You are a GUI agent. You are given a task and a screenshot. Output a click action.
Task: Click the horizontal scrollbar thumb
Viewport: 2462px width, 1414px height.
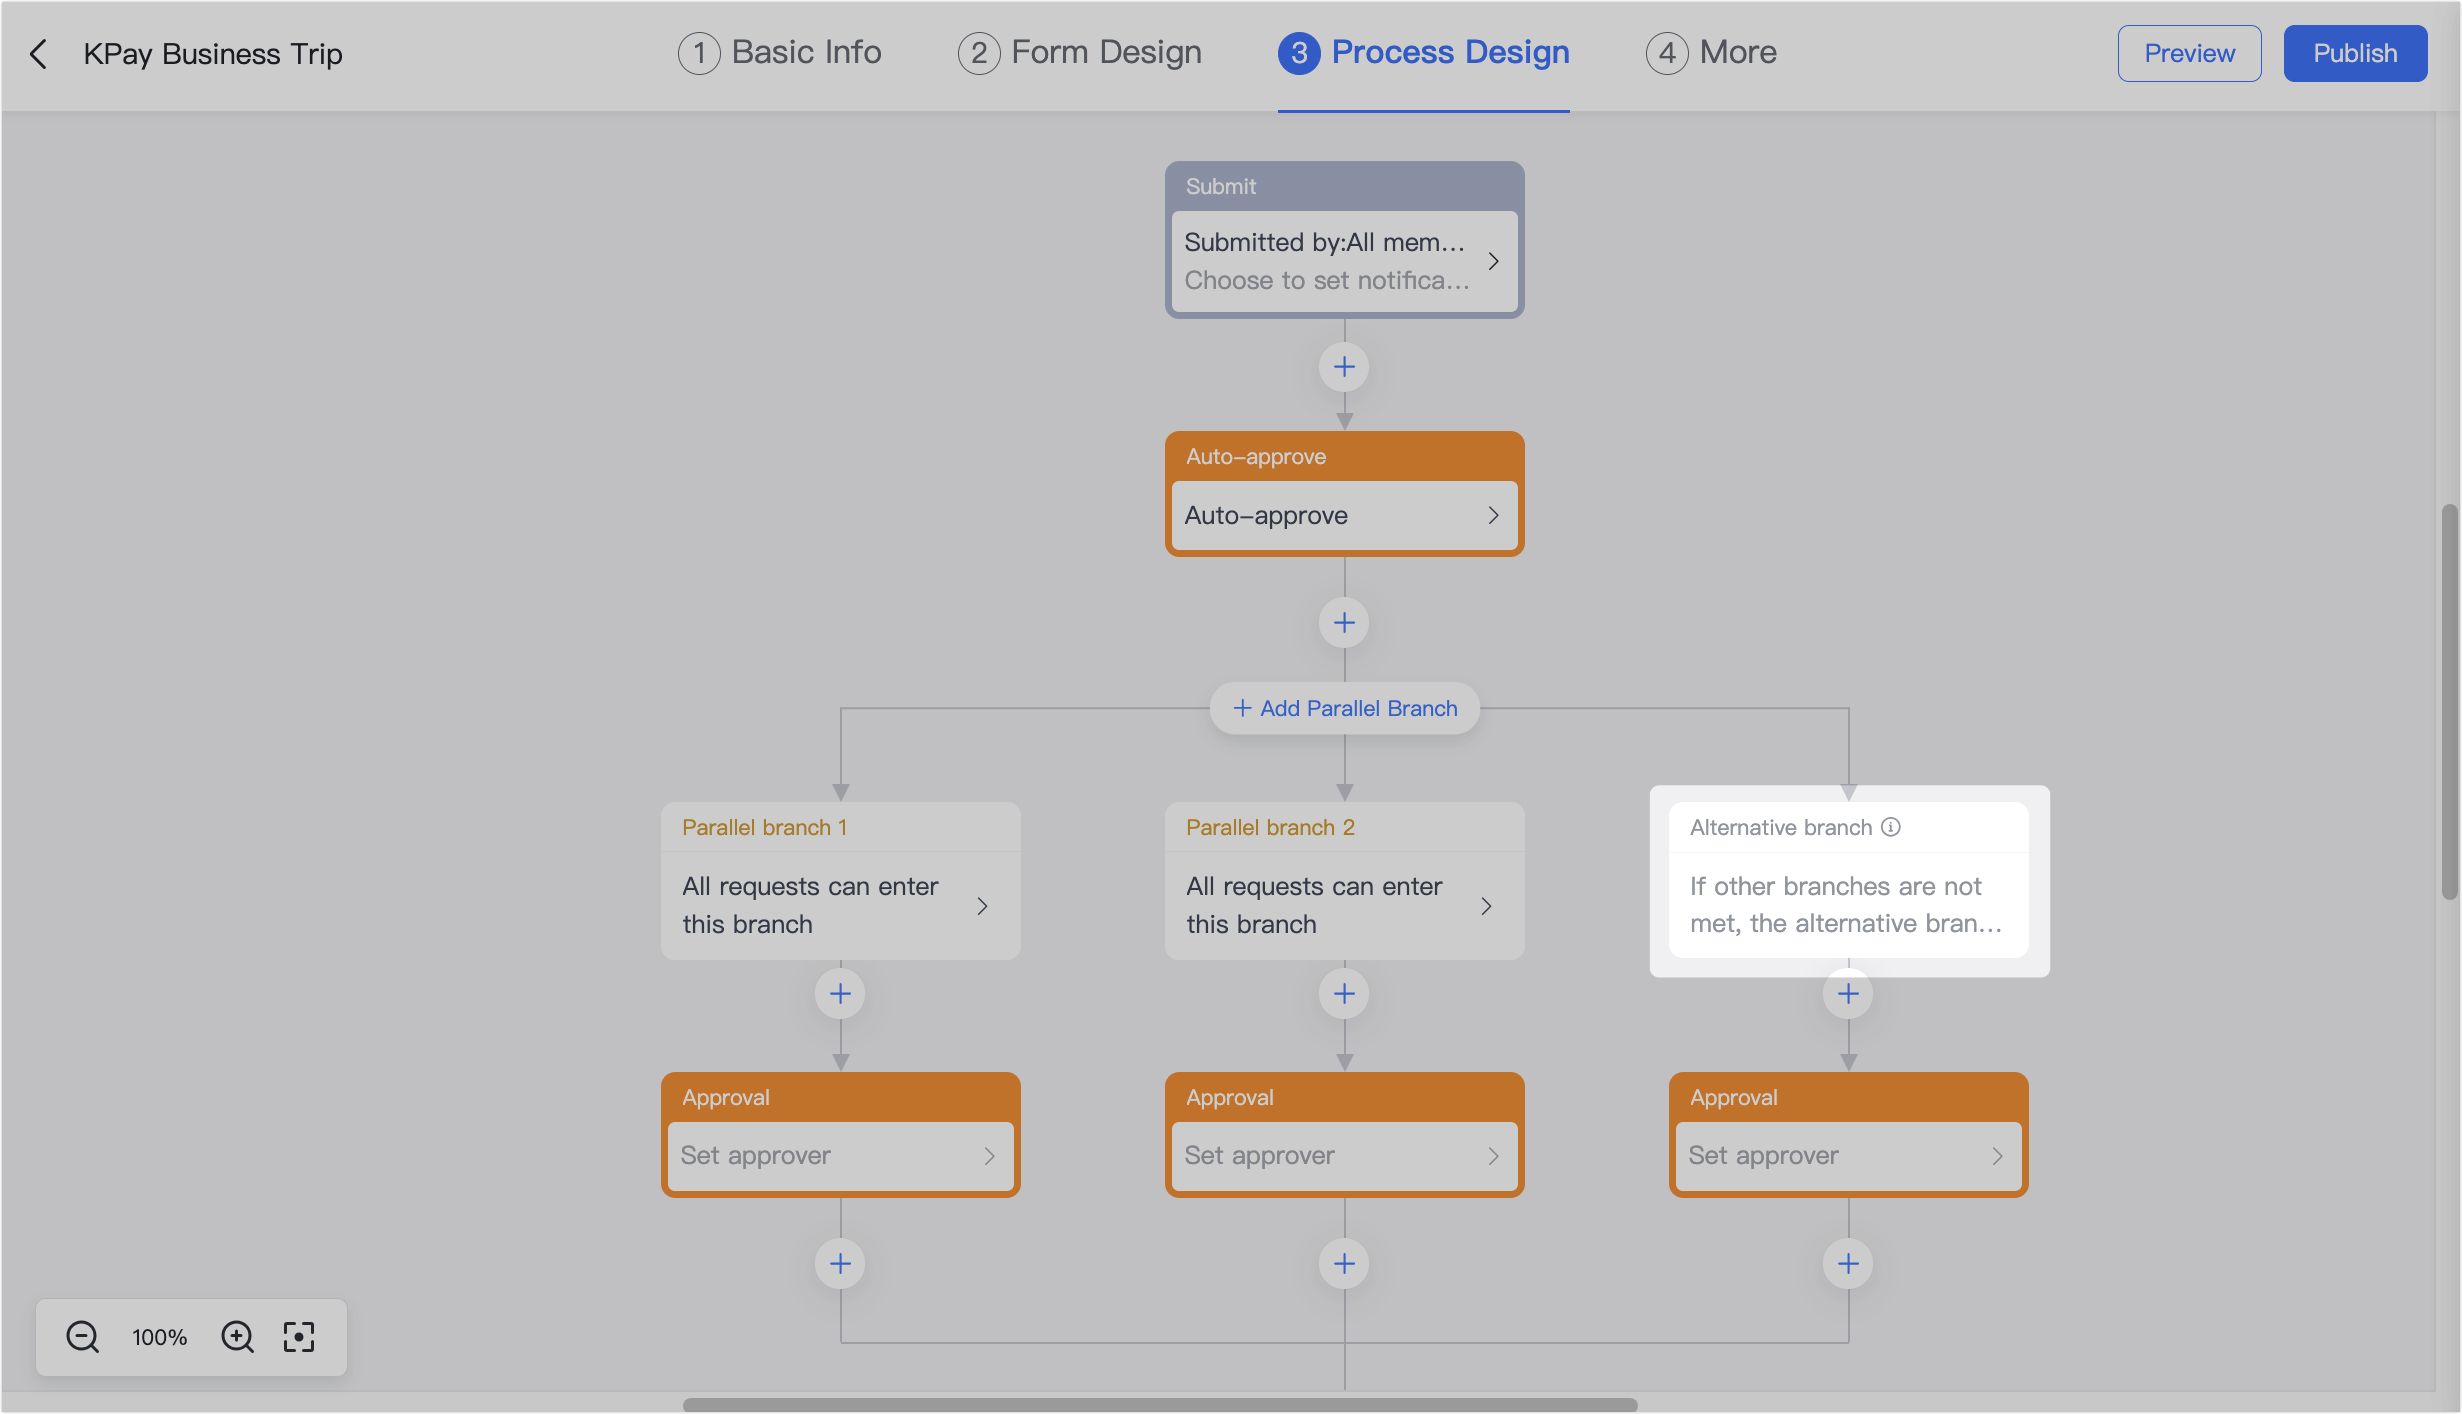[x=1160, y=1404]
